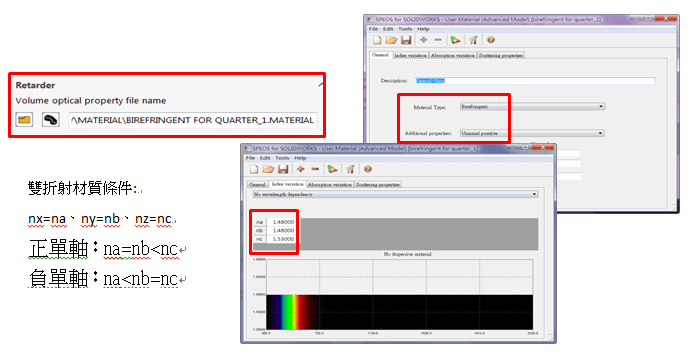Click the nc value field 1.53000
Viewport: 690px width, 360px height.
[283, 239]
